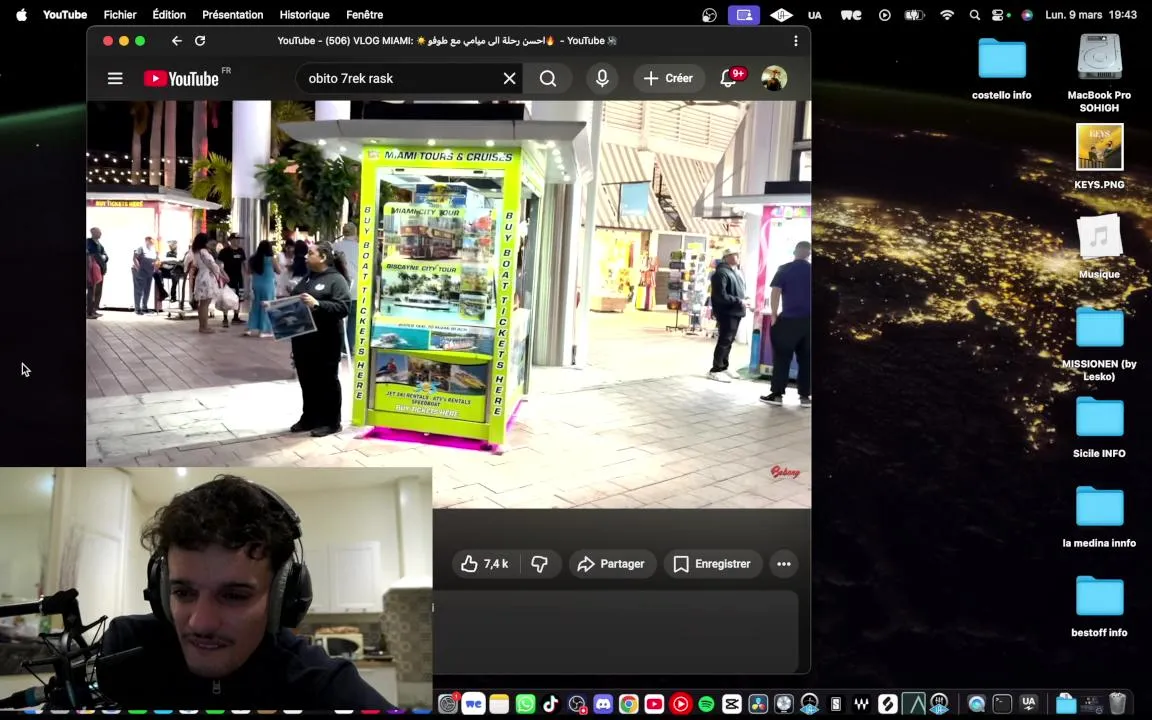1152x720 pixels.
Task: Open the YouTube account avatar menu
Action: (x=774, y=78)
